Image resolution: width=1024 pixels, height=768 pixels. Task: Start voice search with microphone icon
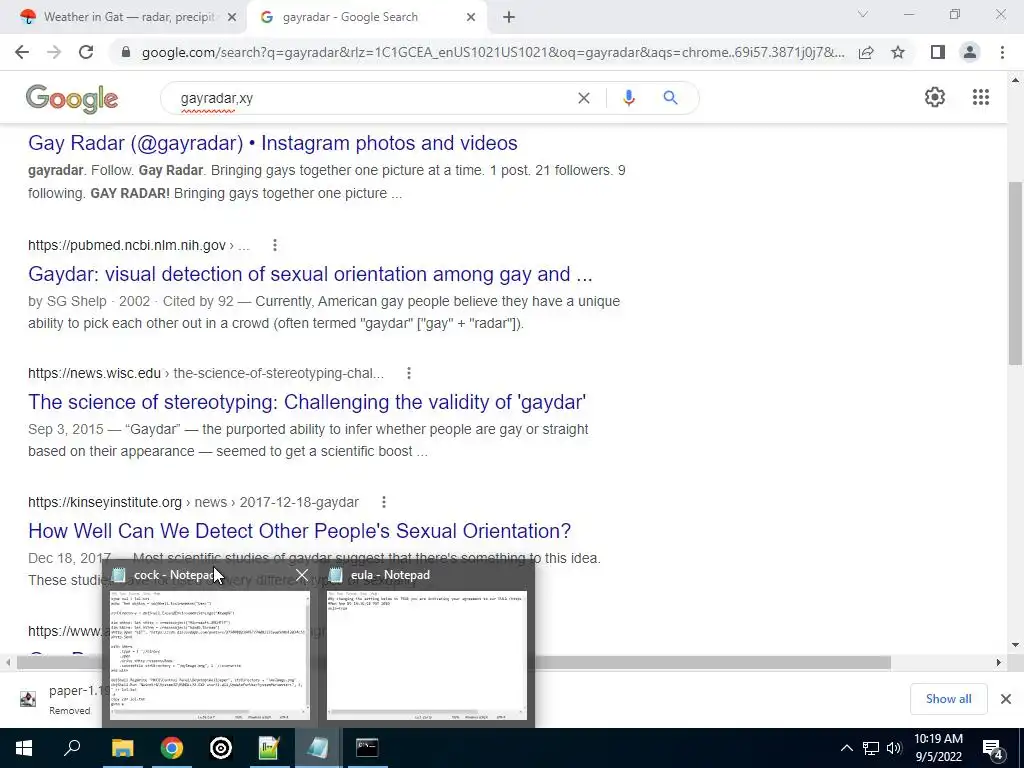[x=628, y=98]
